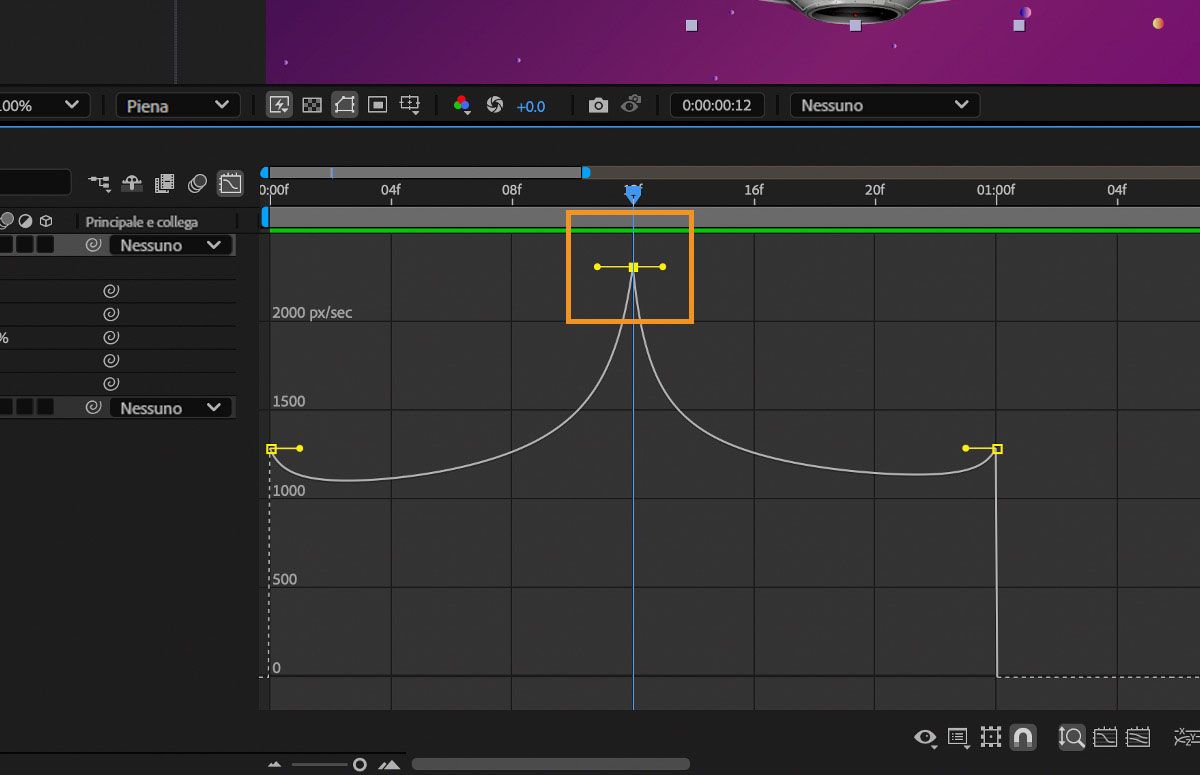This screenshot has height=775, width=1200.
Task: Select the keyframe at the graph's peak
Action: coord(633,267)
